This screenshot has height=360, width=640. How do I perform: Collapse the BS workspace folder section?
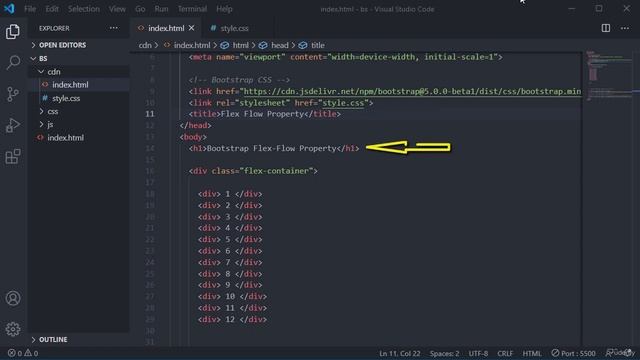(x=43, y=58)
